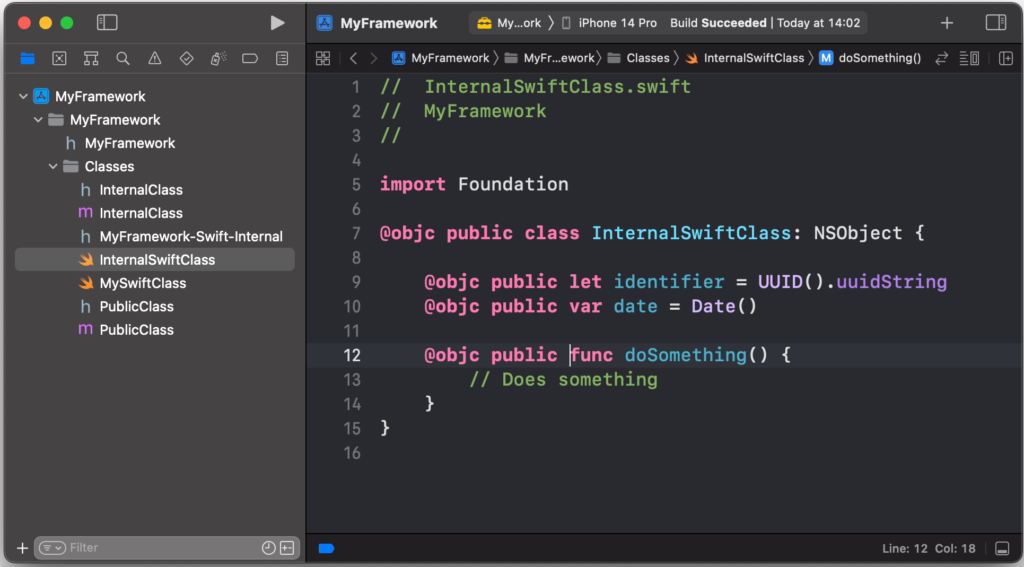Image resolution: width=1024 pixels, height=567 pixels.
Task: Show the Issue navigator warning icon
Action: 155,58
